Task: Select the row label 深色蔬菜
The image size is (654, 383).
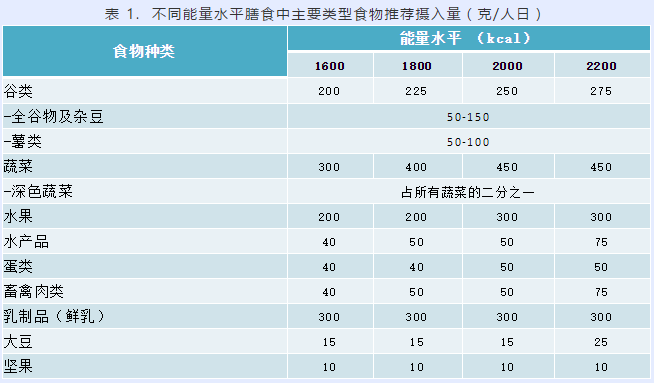Action: click(x=38, y=192)
